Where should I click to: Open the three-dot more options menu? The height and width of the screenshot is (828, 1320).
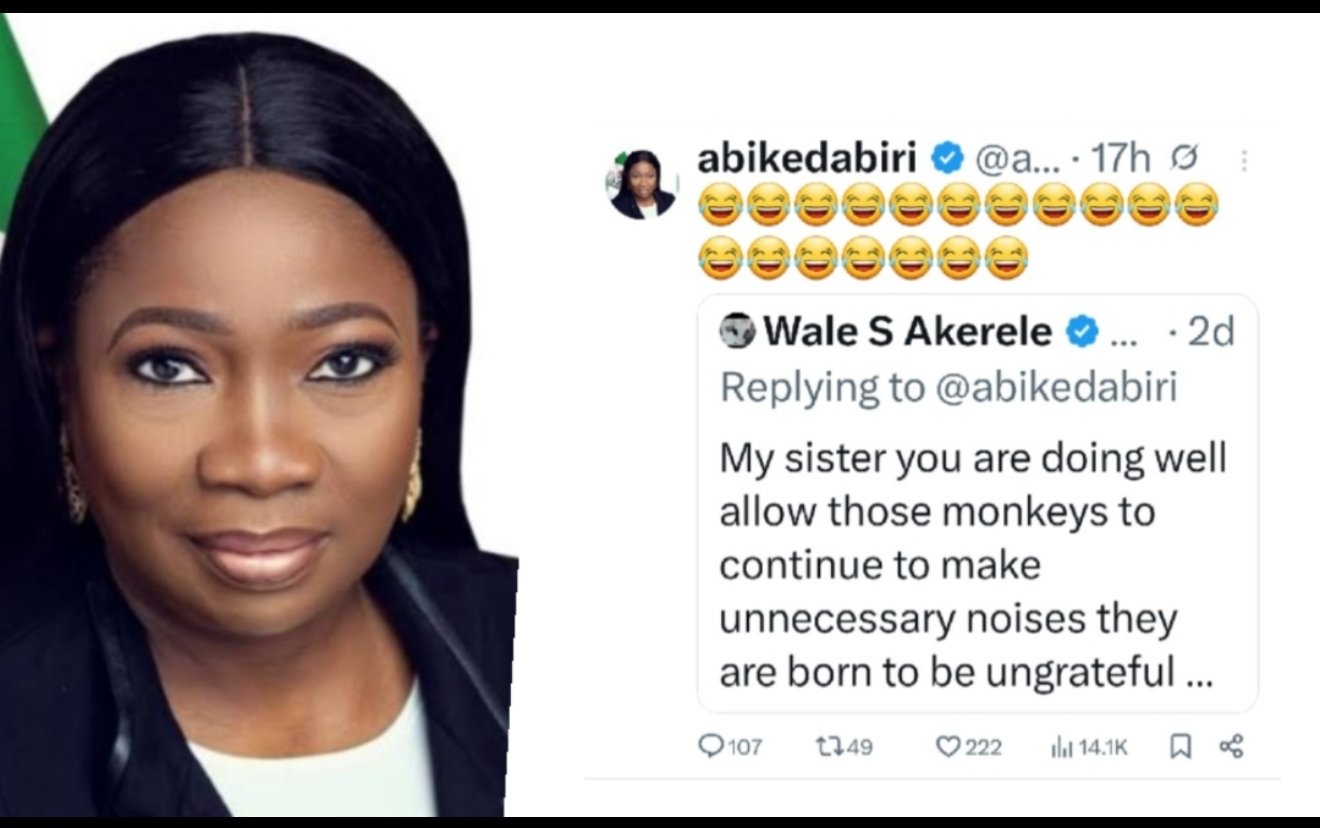(x=1244, y=160)
